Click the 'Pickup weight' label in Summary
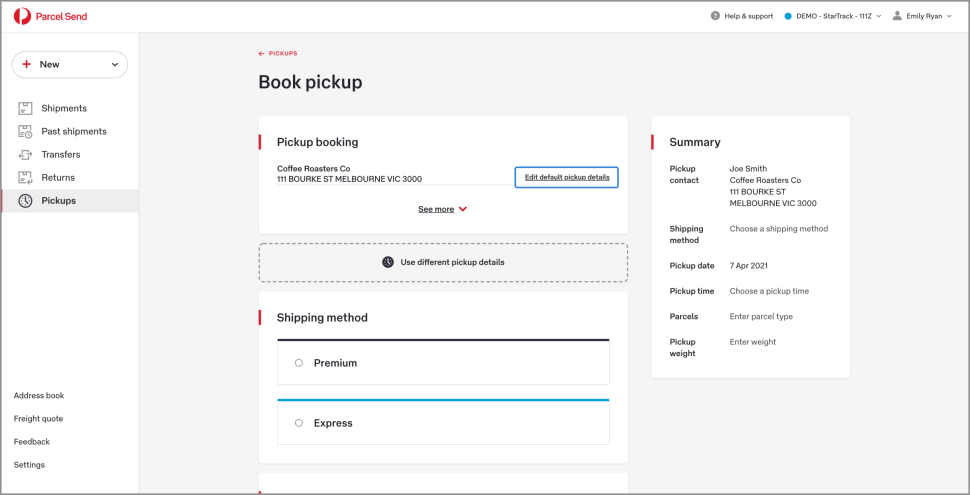The height and width of the screenshot is (495, 970). pos(682,348)
